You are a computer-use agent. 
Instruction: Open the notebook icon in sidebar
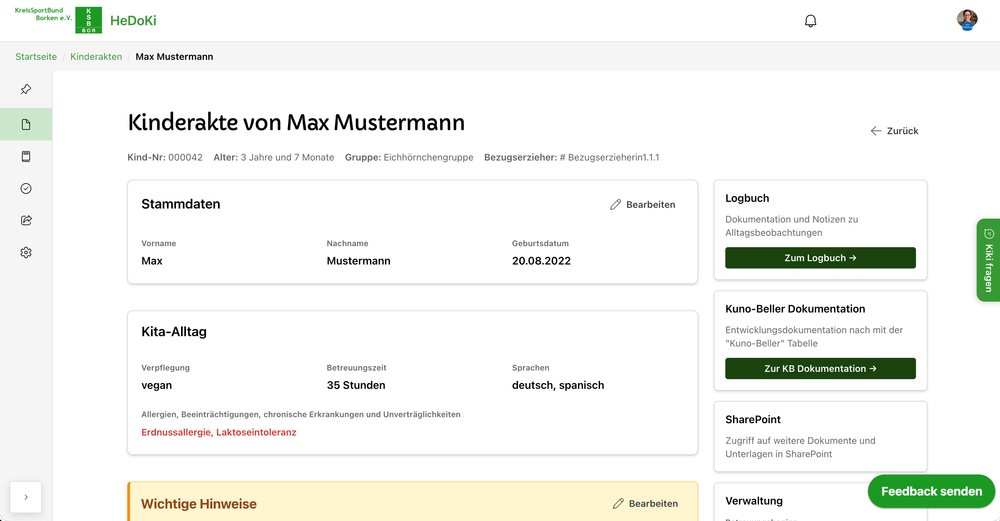[x=26, y=156]
